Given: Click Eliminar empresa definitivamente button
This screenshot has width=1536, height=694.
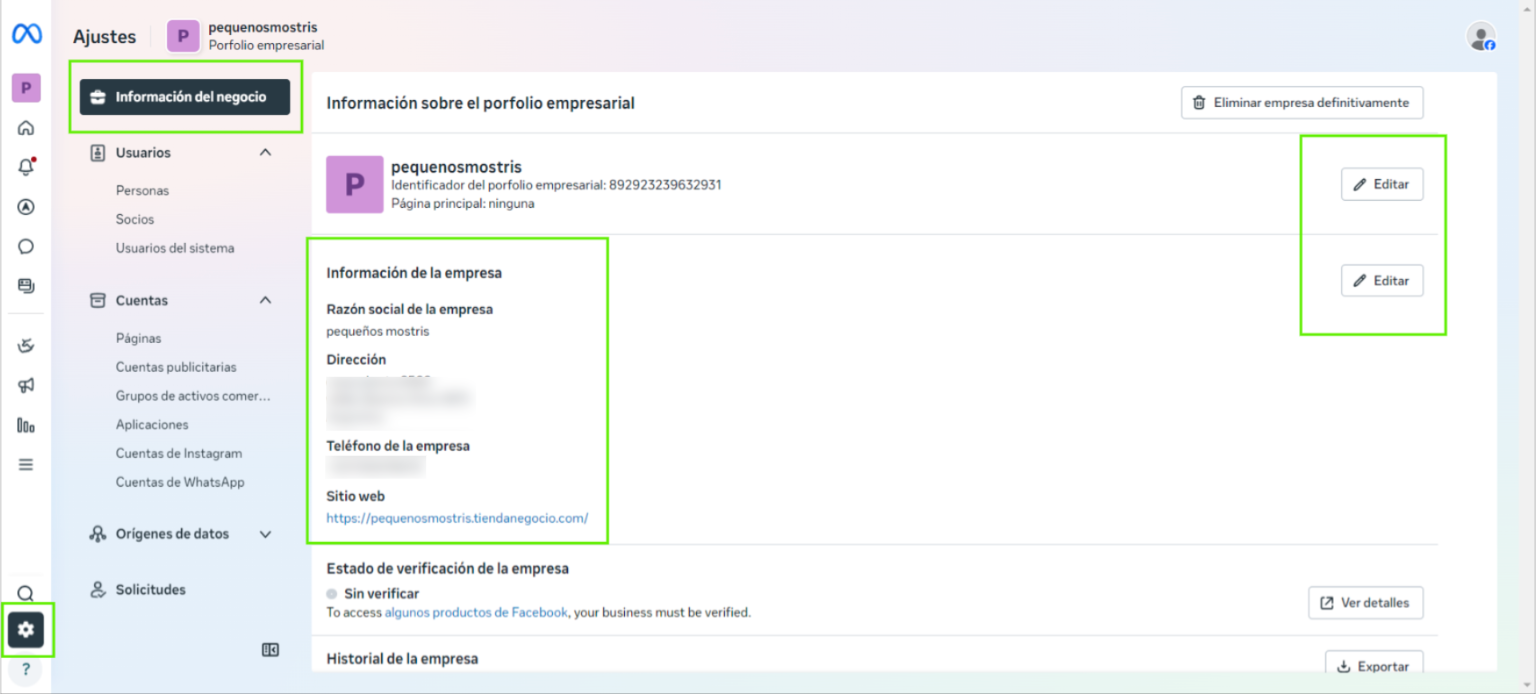Looking at the screenshot, I should pos(1301,102).
